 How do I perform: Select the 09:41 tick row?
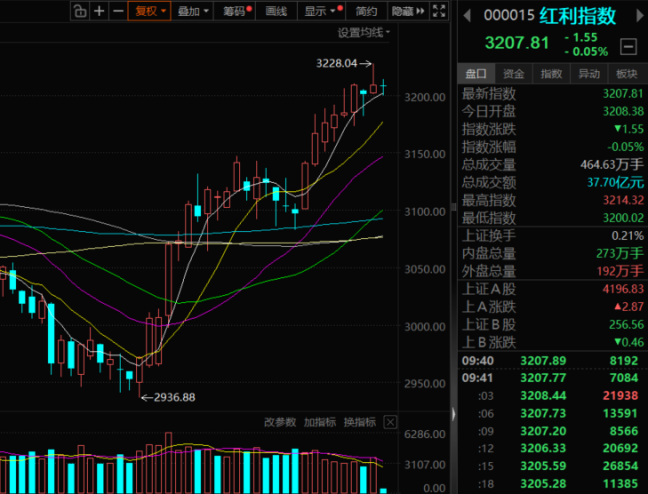(553, 378)
